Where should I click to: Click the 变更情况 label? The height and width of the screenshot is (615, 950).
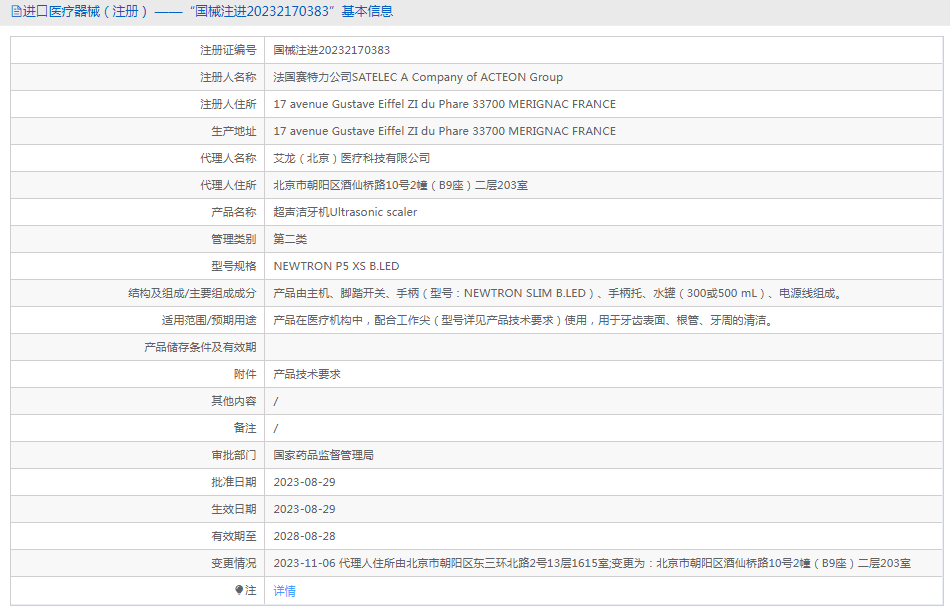click(234, 563)
